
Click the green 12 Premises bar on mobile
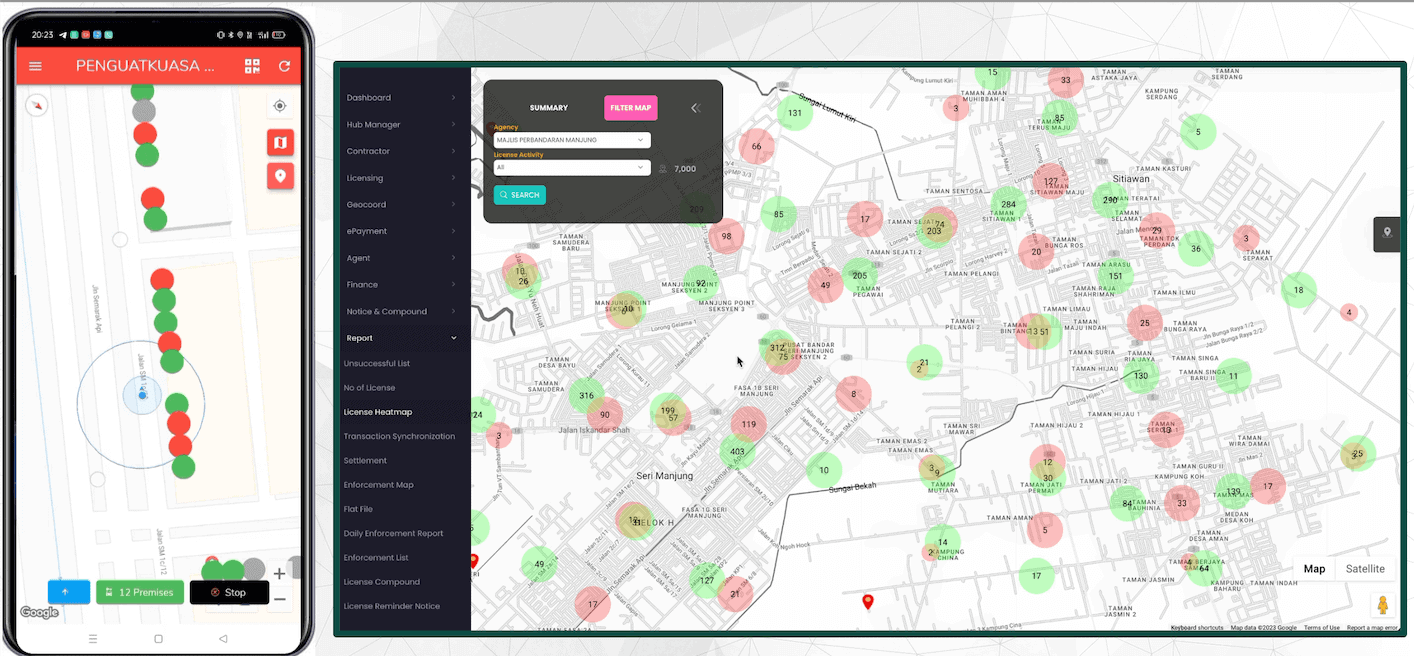pos(140,592)
